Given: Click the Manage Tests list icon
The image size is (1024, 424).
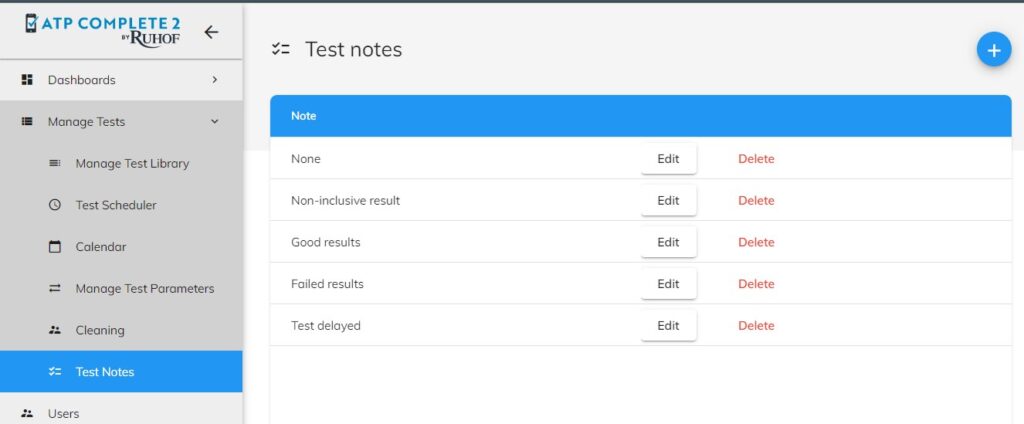Looking at the screenshot, I should point(27,122).
